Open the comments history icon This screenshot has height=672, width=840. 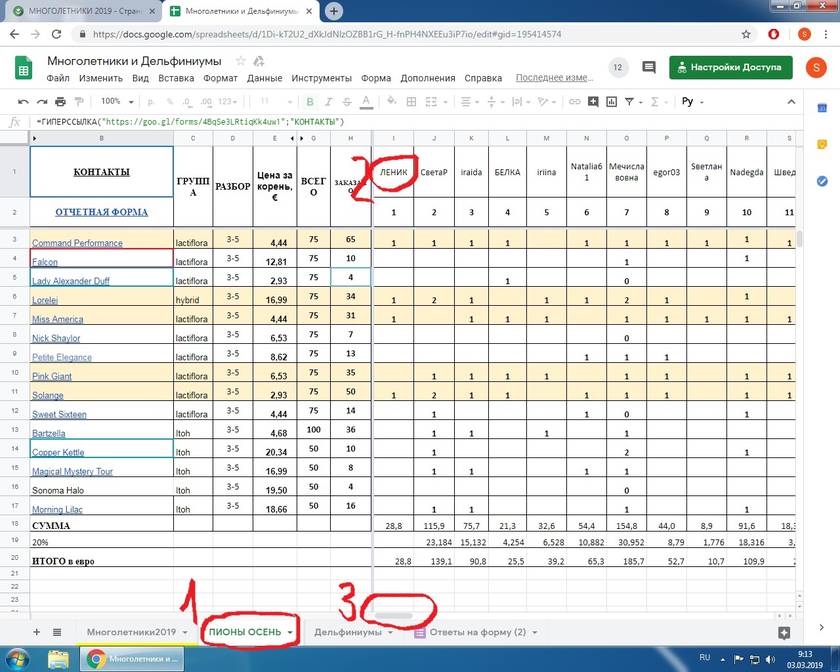(x=649, y=68)
